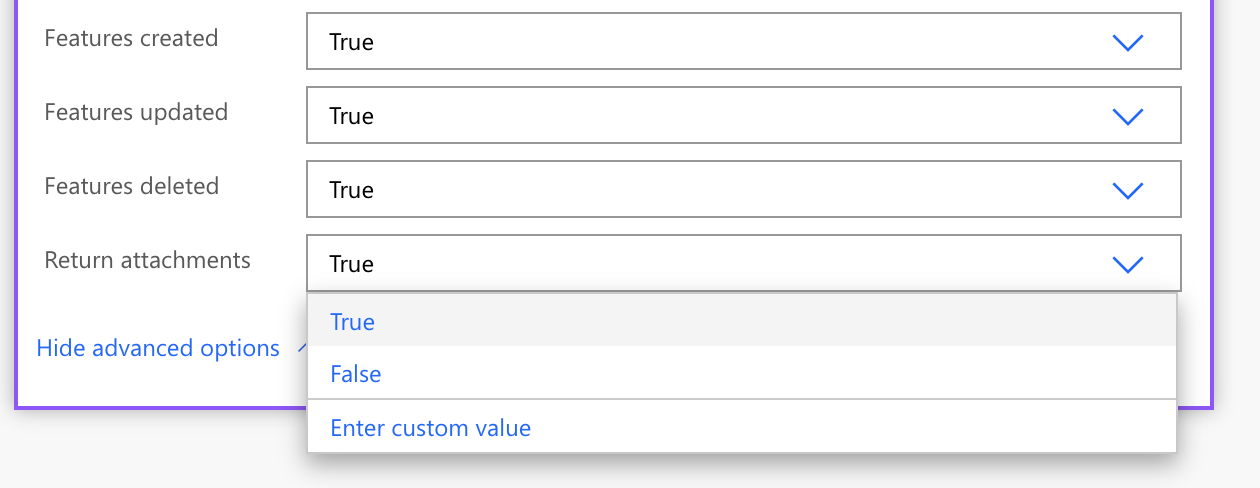
Task: Click the collapse caret beside Hide advanced options
Action: point(300,349)
